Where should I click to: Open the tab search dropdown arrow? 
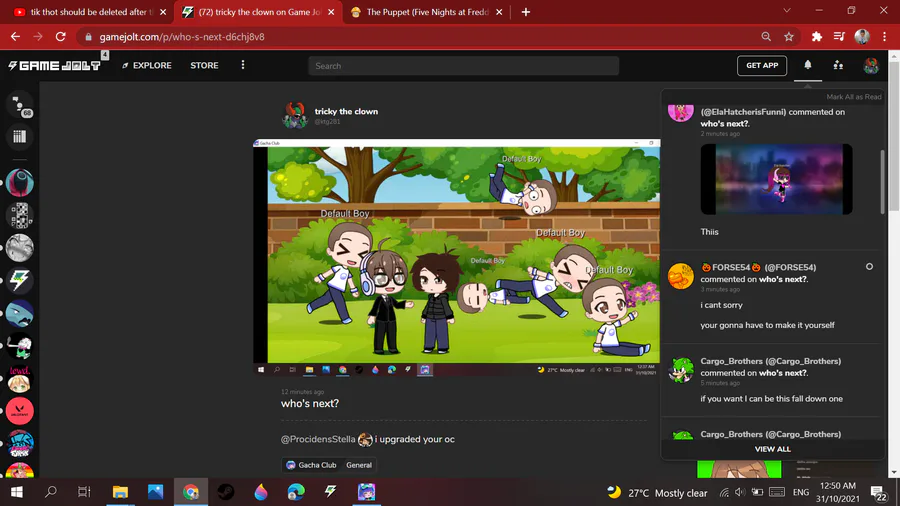[787, 10]
